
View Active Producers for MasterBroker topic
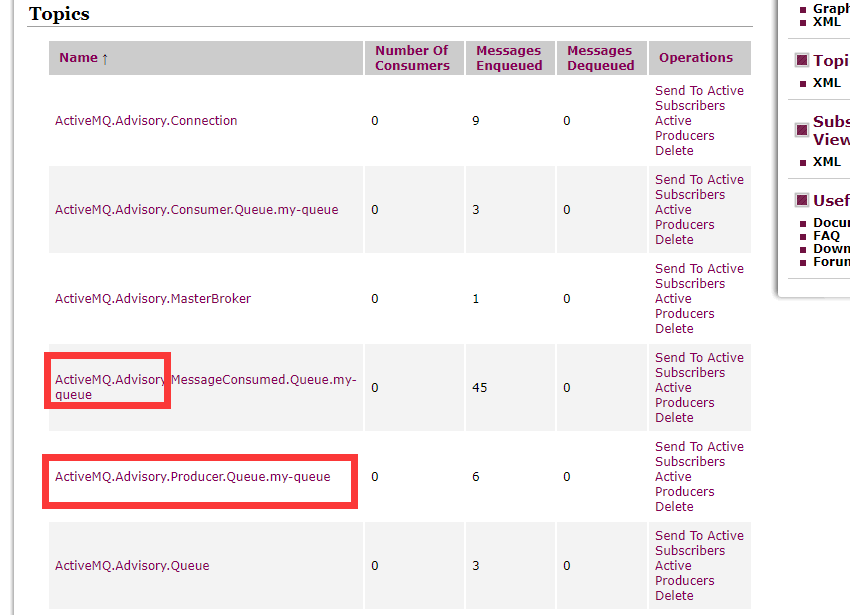coord(685,306)
